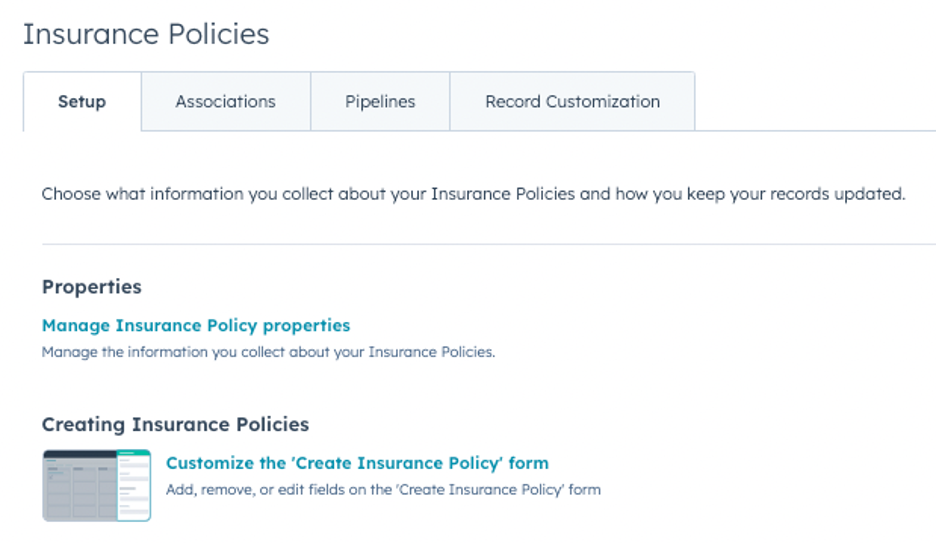Viewport: 936px width, 544px height.
Task: Click the 'Choose what information you collect' description
Action: [473, 194]
